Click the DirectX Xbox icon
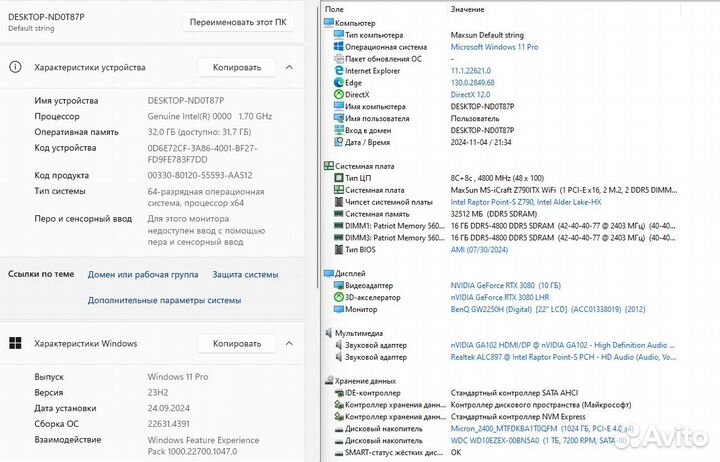Image resolution: width=720 pixels, height=462 pixels. (339, 94)
